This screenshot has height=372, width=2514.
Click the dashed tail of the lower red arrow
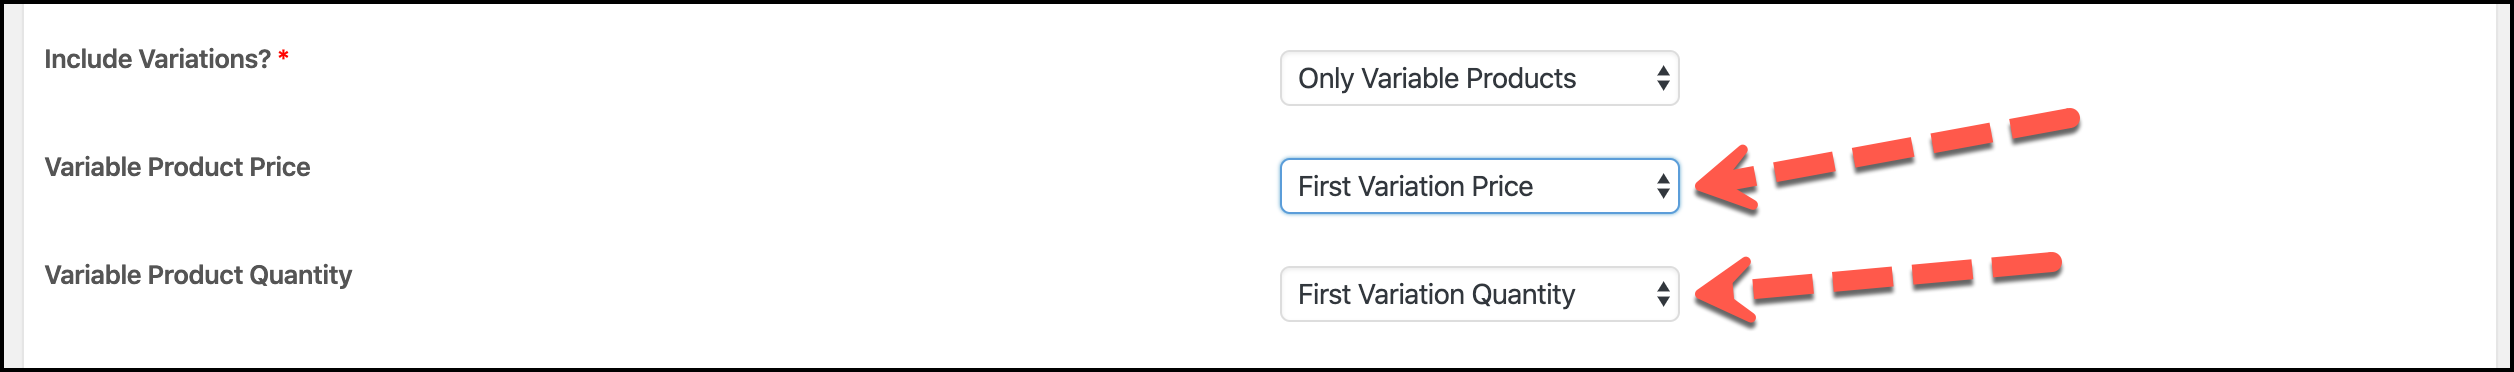tap(1907, 276)
